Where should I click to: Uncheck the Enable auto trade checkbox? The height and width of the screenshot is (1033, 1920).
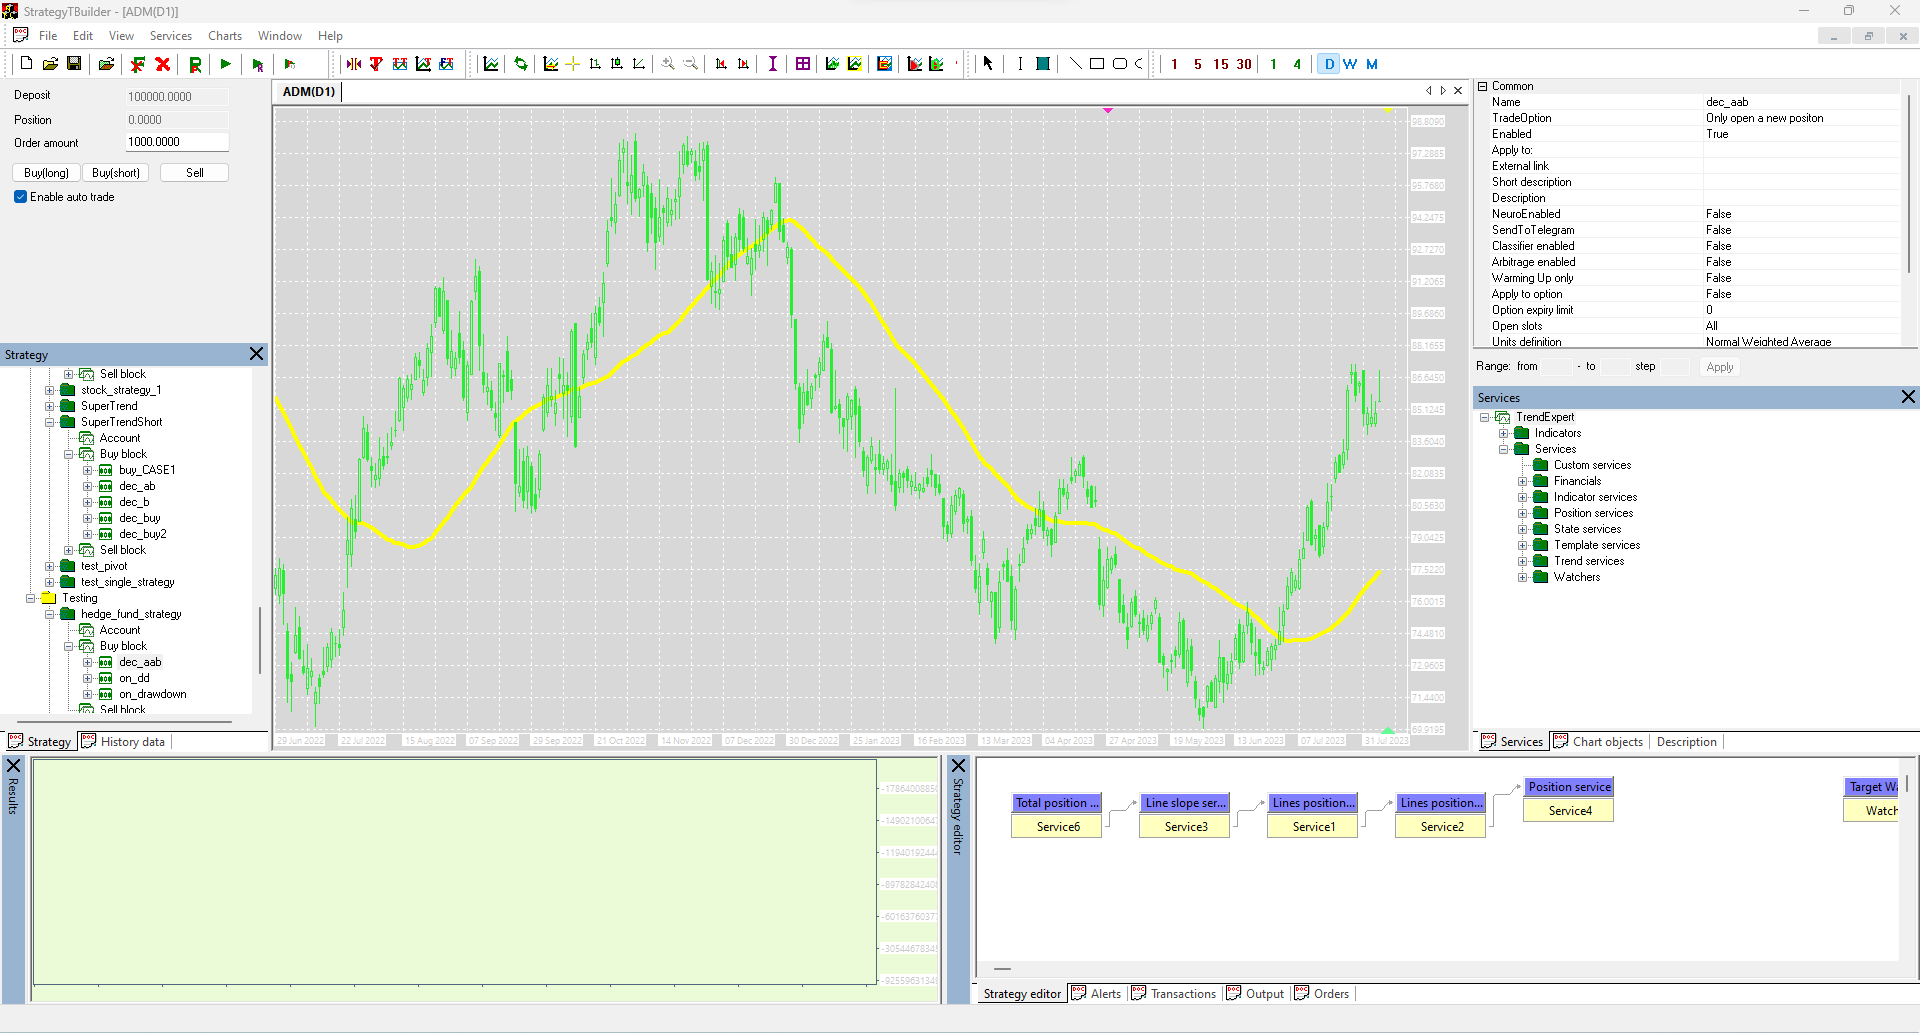pos(21,197)
